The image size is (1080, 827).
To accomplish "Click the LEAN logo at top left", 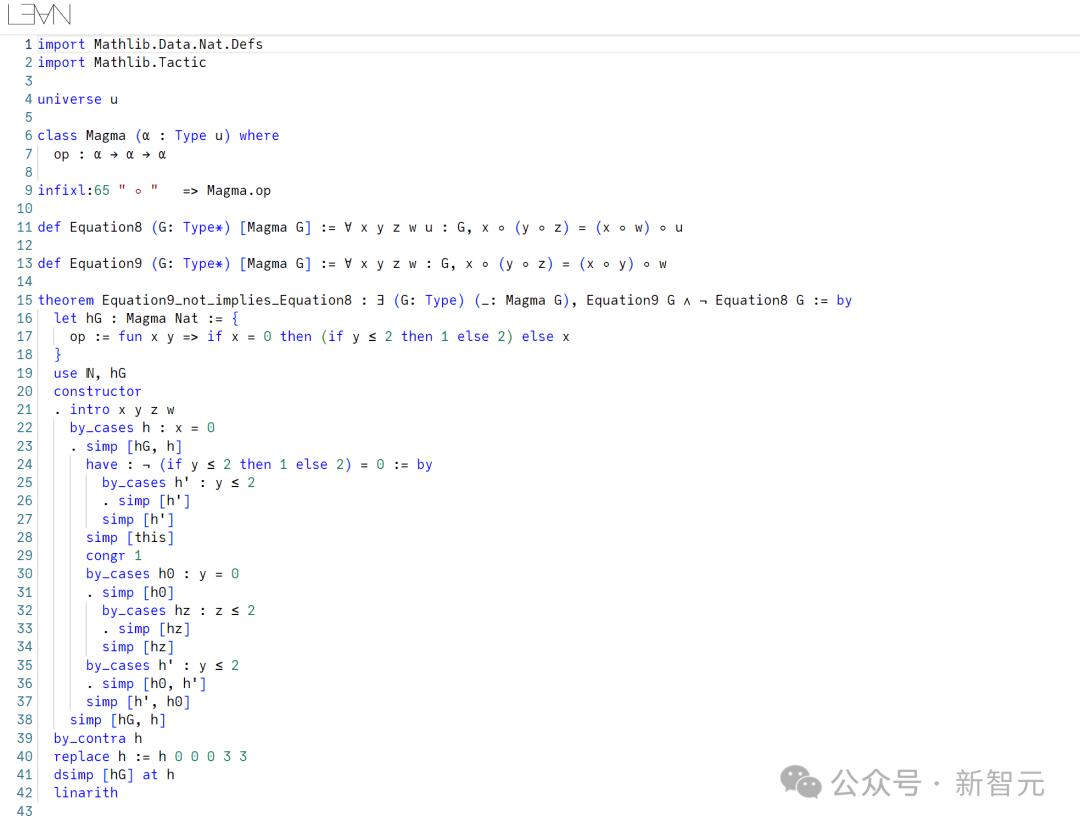I will [x=39, y=15].
